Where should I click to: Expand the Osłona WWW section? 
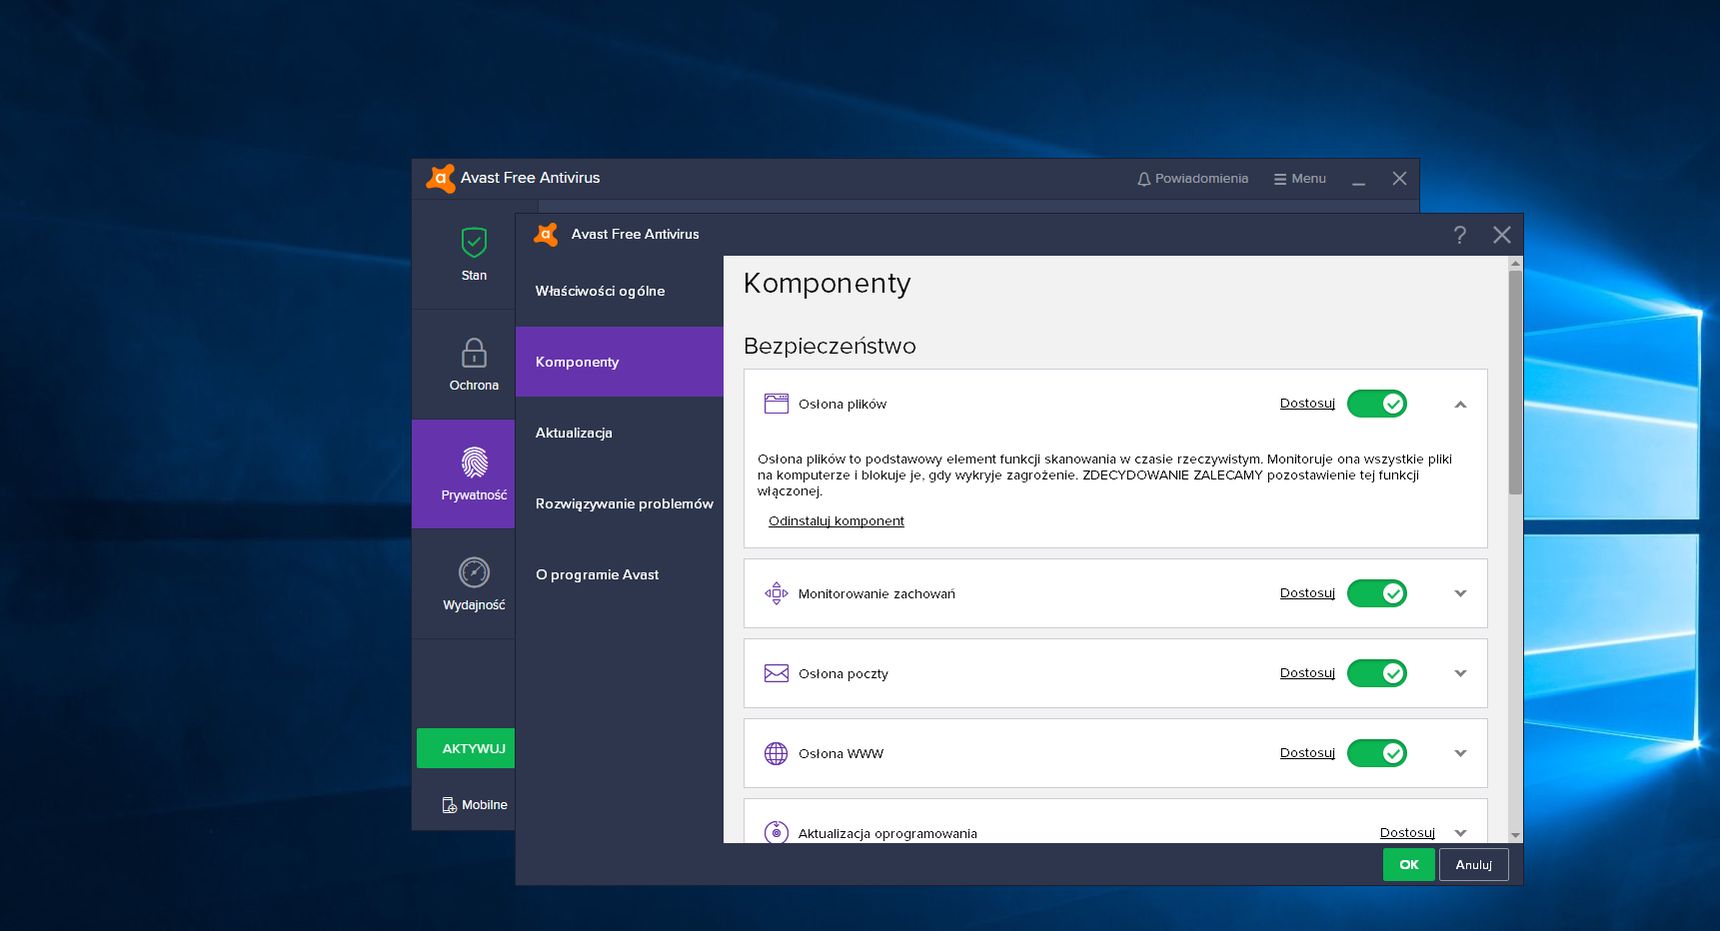point(1460,753)
